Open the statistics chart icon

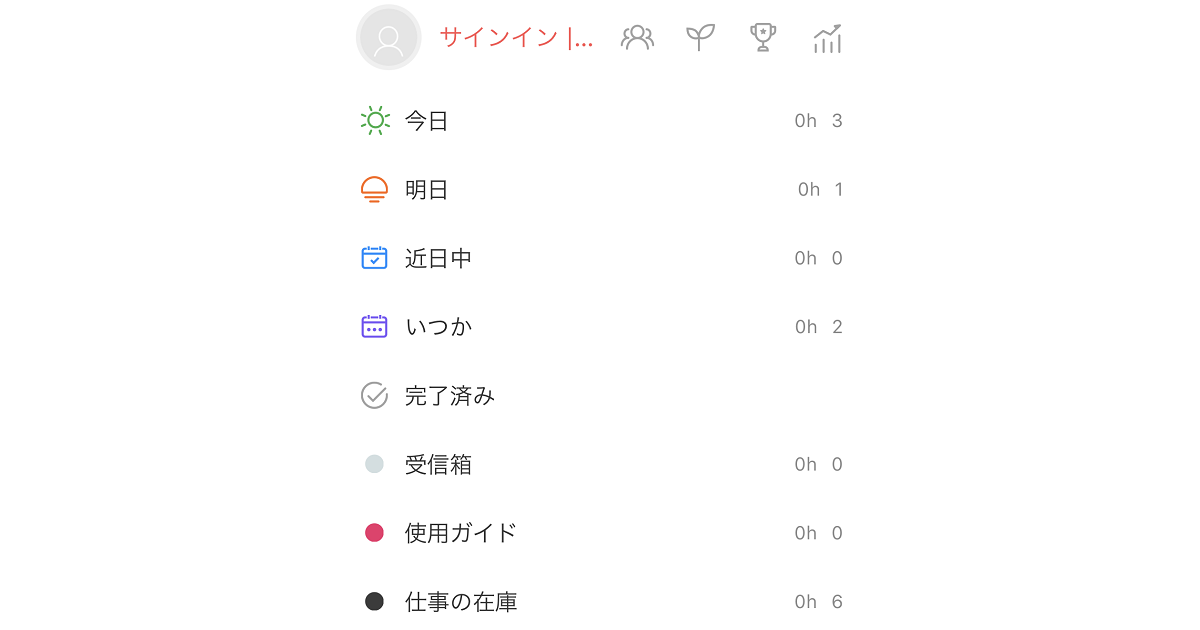click(827, 38)
